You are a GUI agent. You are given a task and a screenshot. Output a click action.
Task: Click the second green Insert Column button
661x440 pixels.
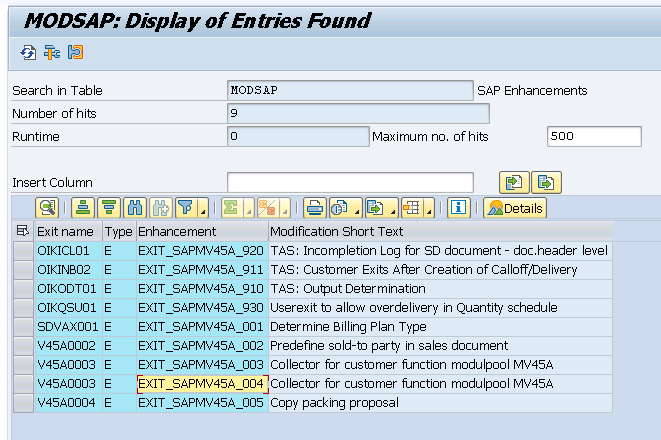click(546, 182)
